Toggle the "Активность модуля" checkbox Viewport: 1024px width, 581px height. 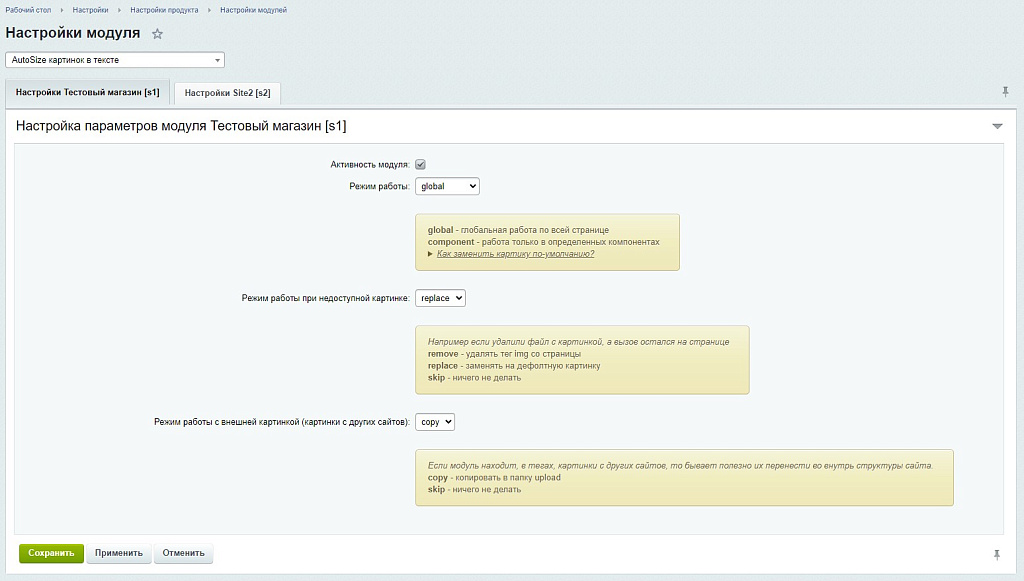[421, 165]
